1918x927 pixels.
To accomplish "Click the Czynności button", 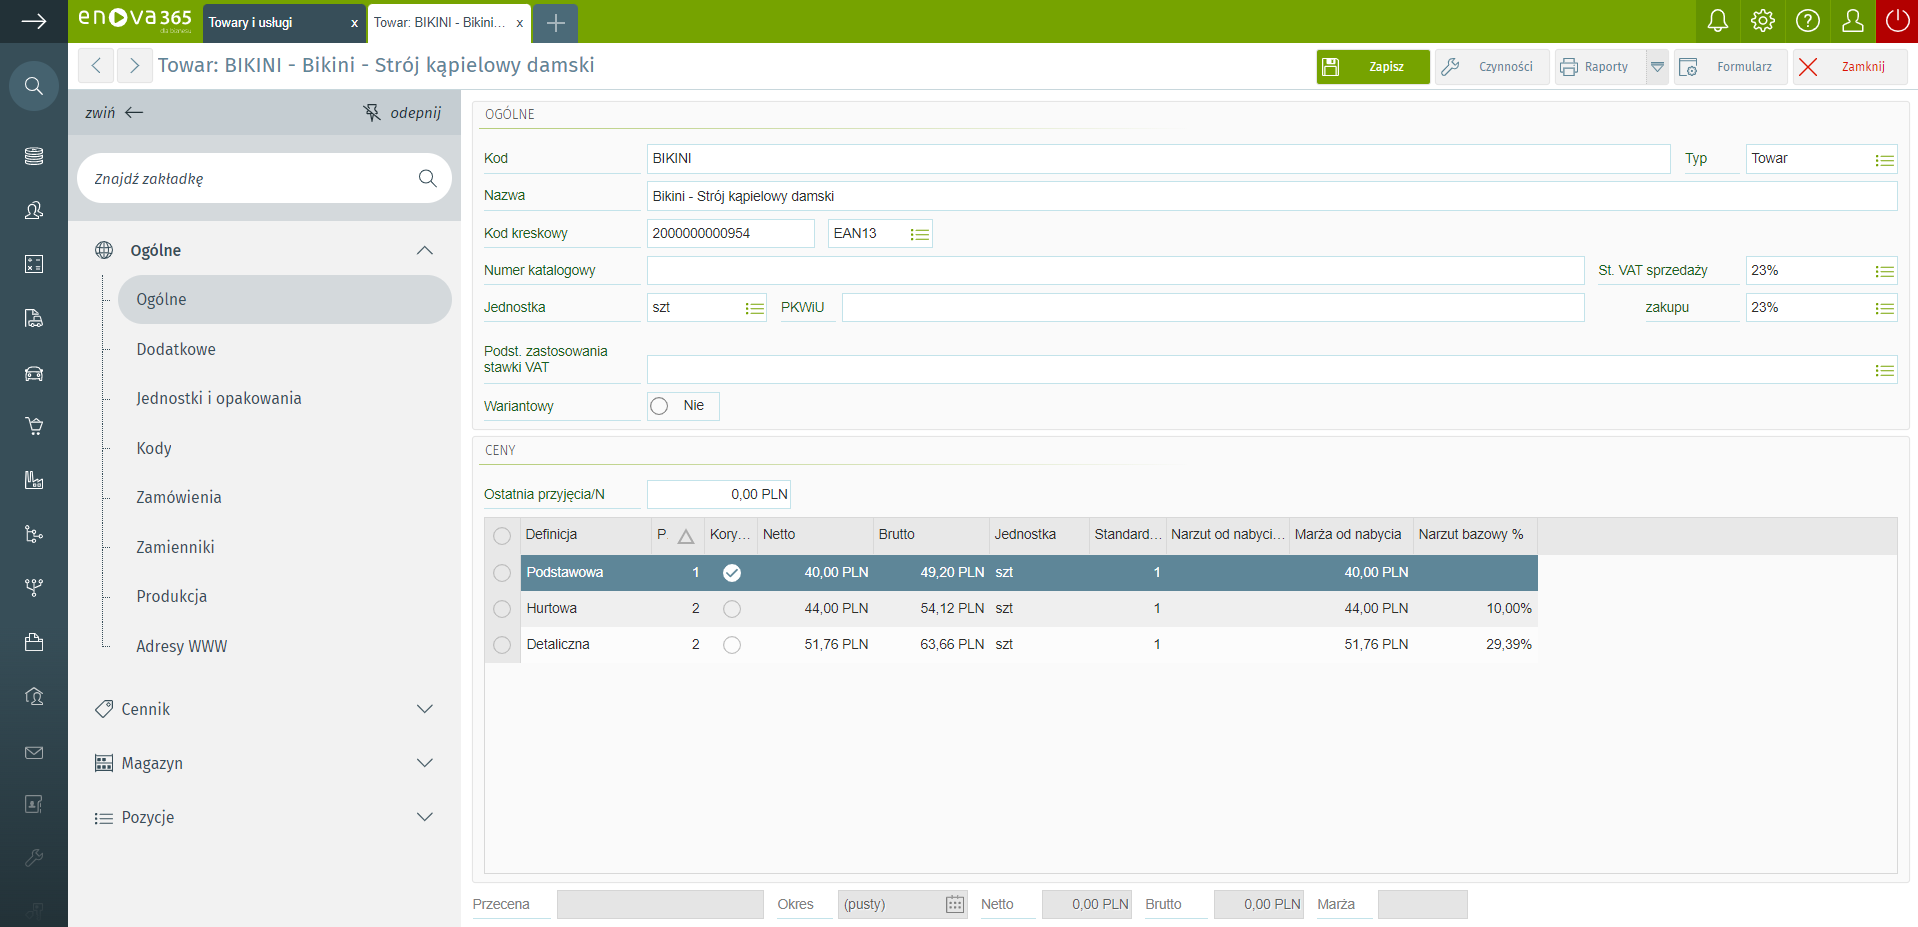I will pyautogui.click(x=1491, y=67).
